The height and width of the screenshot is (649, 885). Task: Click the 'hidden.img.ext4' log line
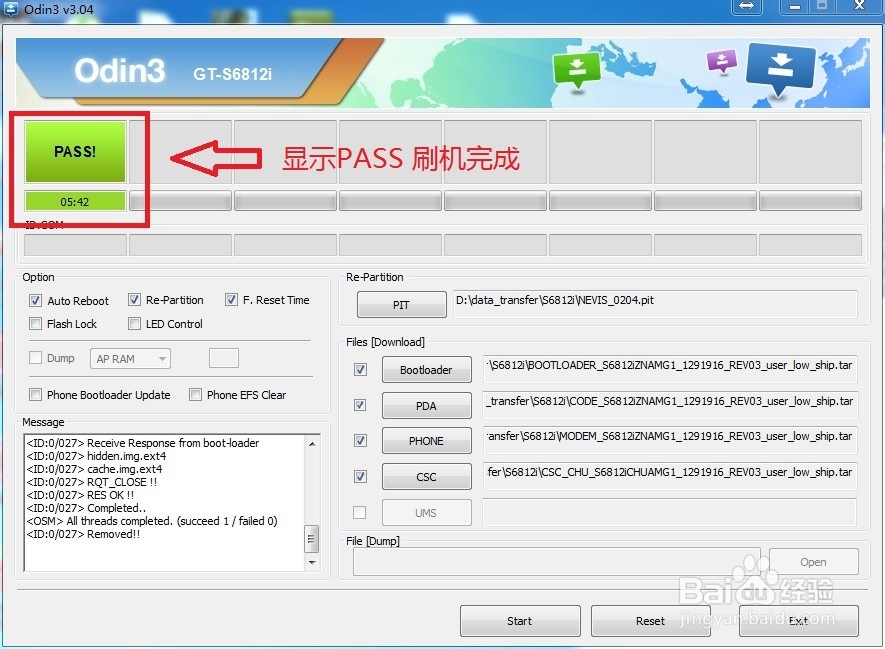coord(96,456)
